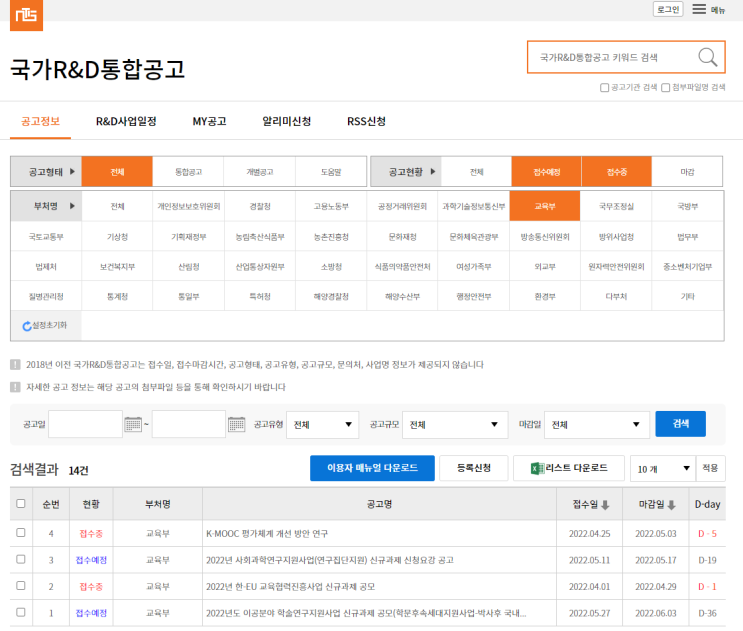The height and width of the screenshot is (631, 743).
Task: Sort by 마감일 arrow icon
Action: (671, 505)
